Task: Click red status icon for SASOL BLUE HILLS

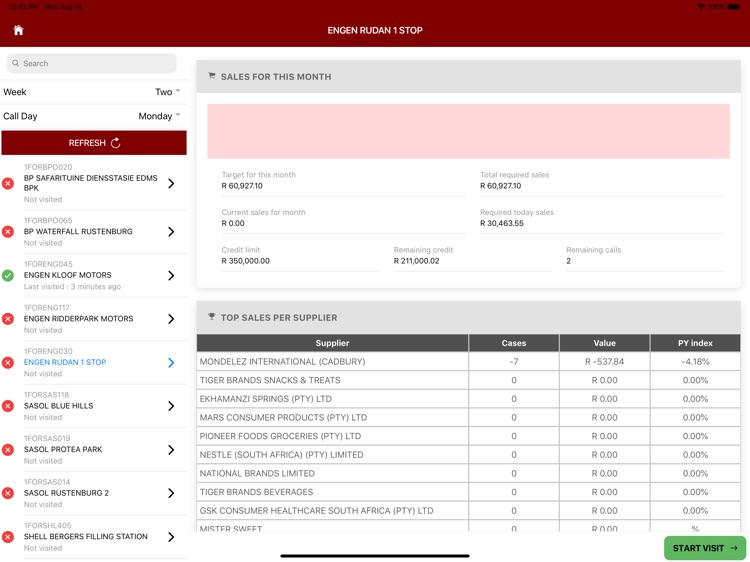Action: click(x=8, y=406)
